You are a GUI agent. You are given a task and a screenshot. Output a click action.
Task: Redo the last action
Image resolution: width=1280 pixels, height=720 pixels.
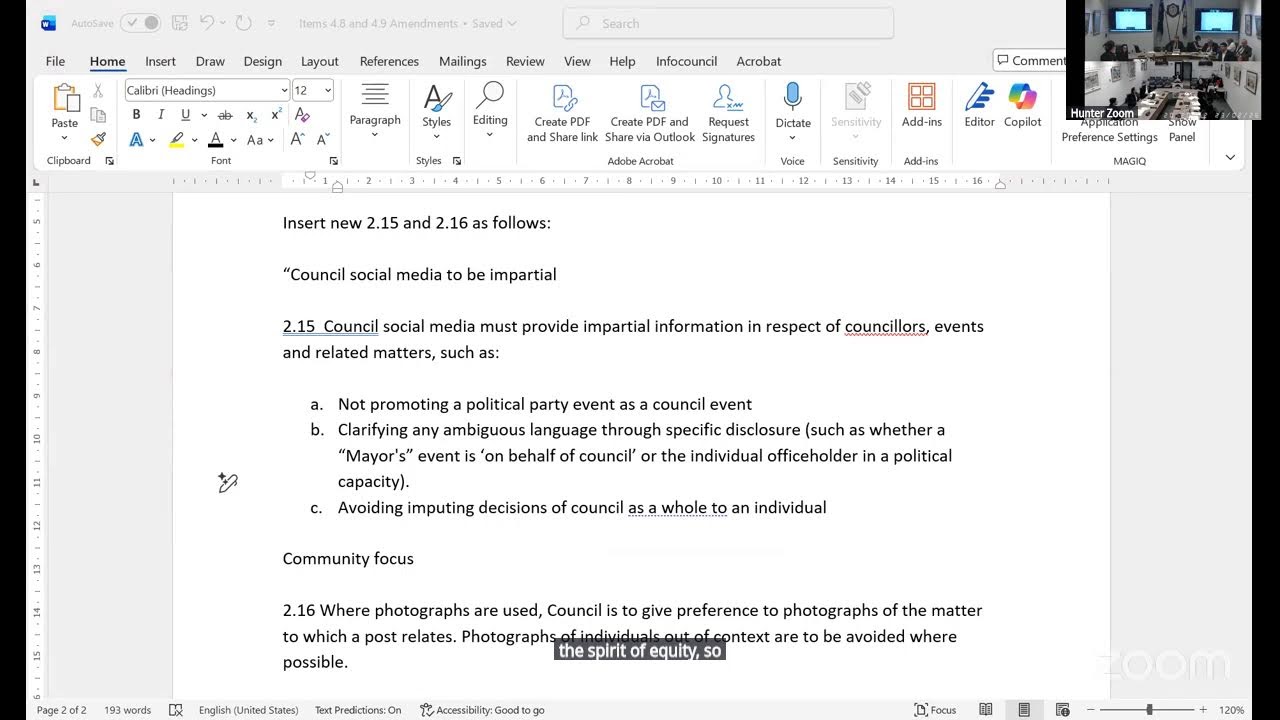pyautogui.click(x=243, y=23)
